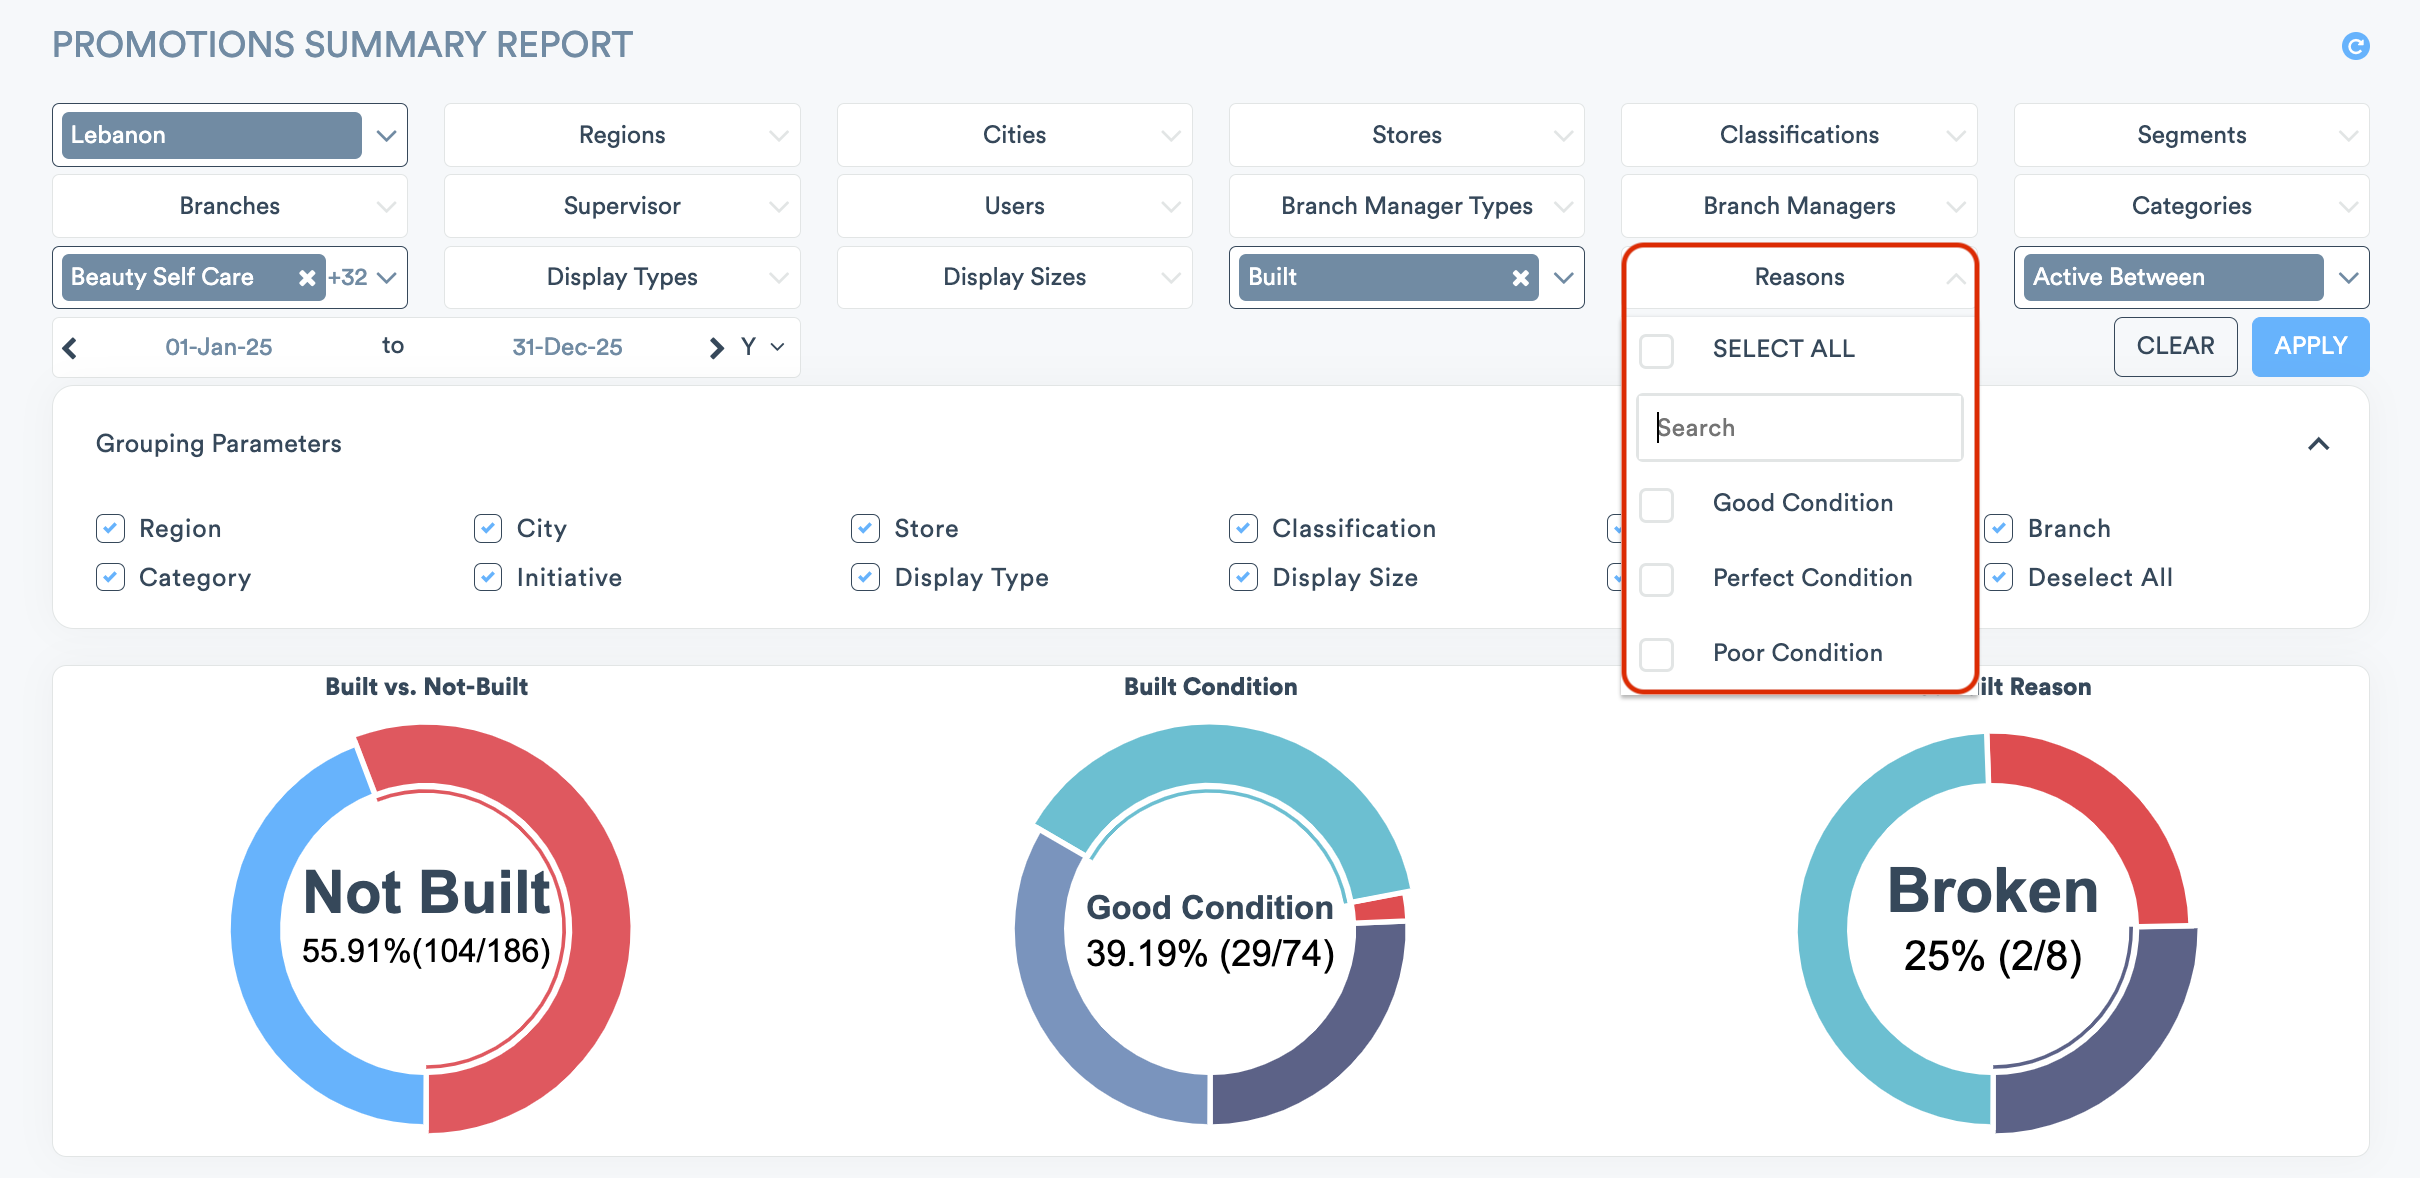This screenshot has height=1178, width=2420.
Task: Open the Y period selector dropdown
Action: 762,347
